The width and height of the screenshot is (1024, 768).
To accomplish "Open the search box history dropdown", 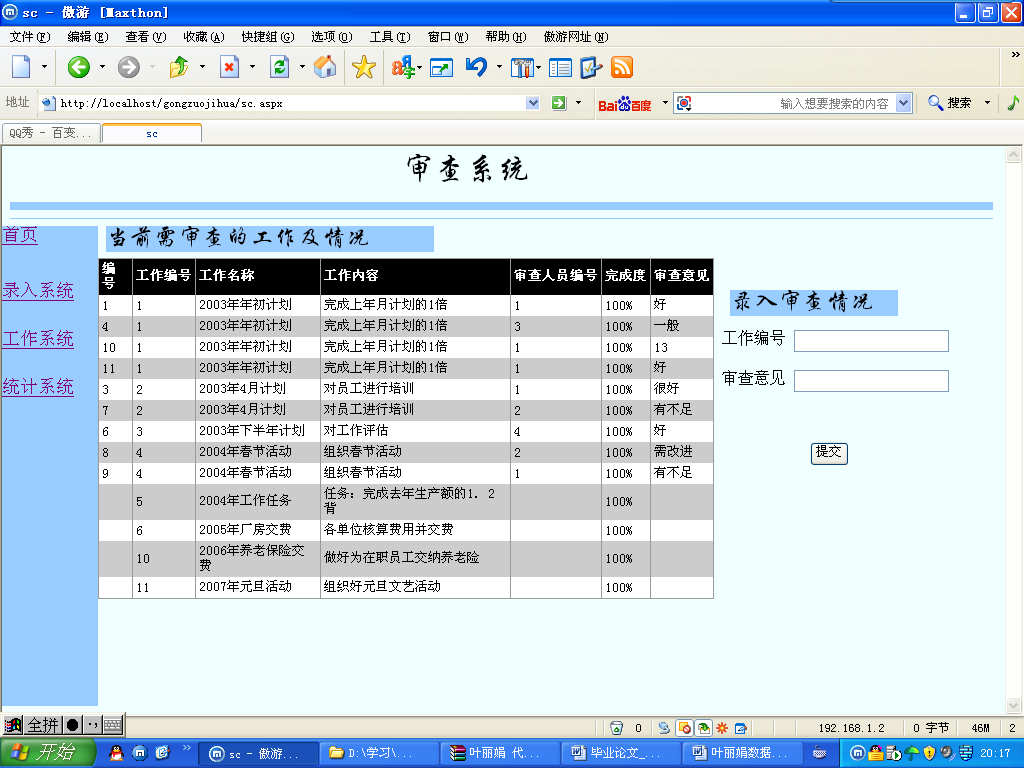I will (x=903, y=103).
